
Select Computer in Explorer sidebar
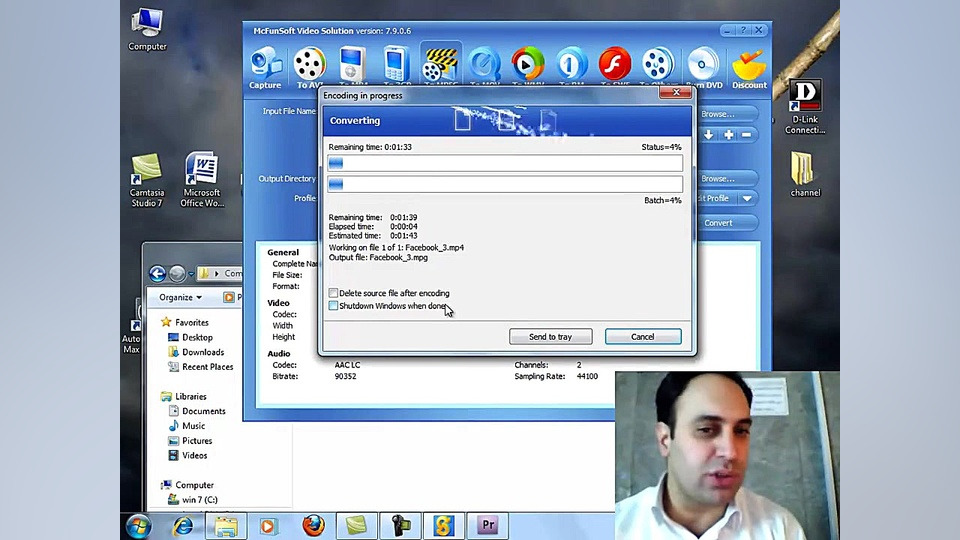click(x=194, y=485)
